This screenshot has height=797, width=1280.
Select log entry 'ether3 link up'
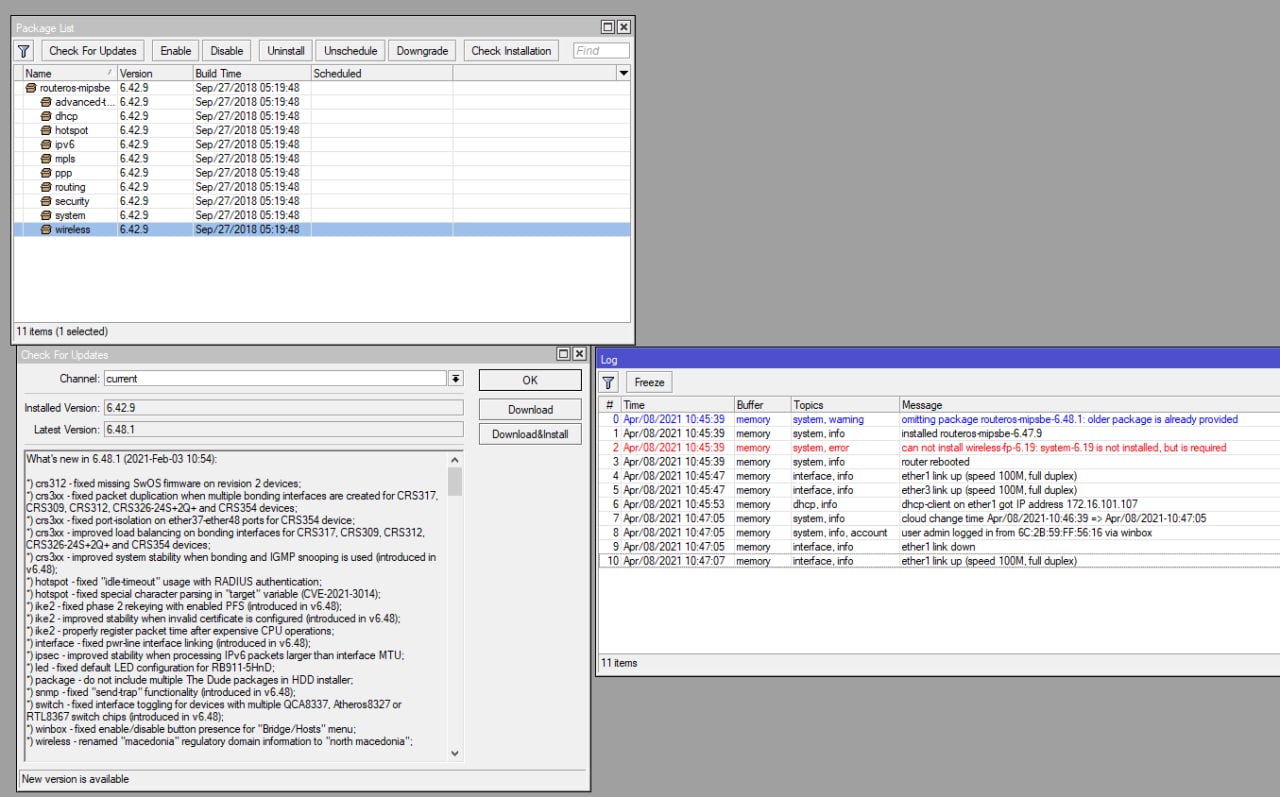tap(939, 491)
